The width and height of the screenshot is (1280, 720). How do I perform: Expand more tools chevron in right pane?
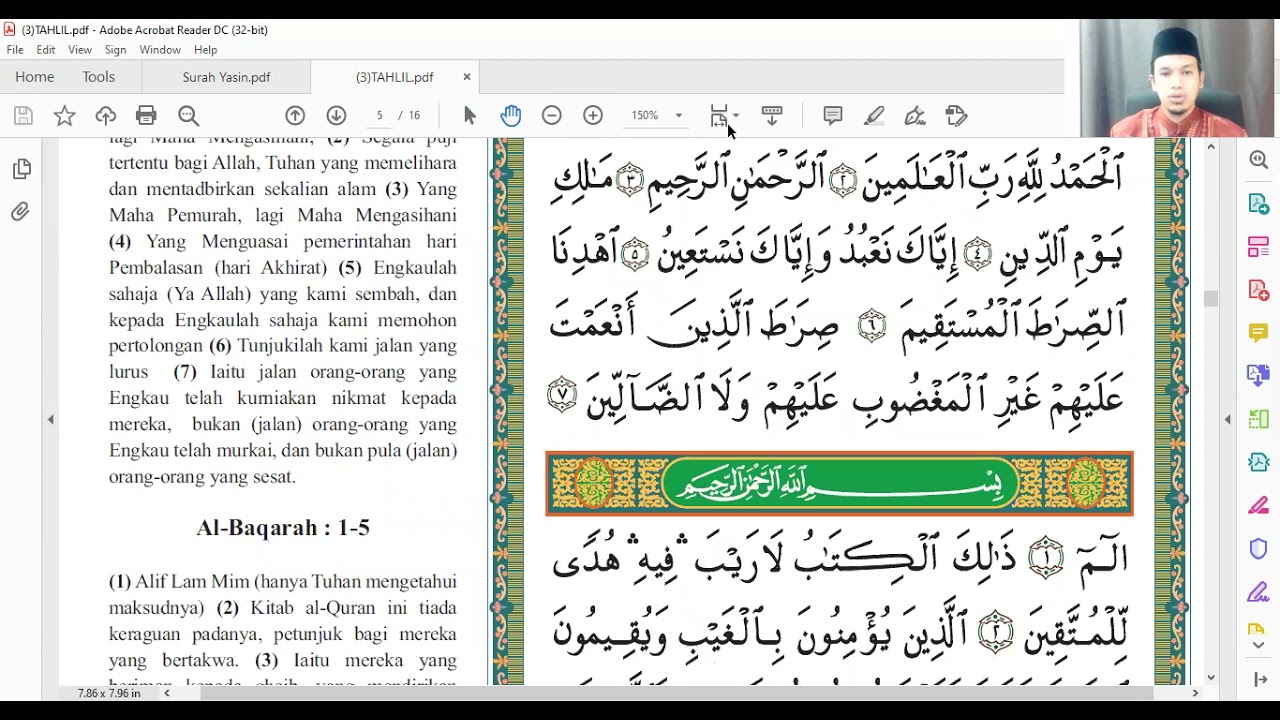click(x=1259, y=645)
